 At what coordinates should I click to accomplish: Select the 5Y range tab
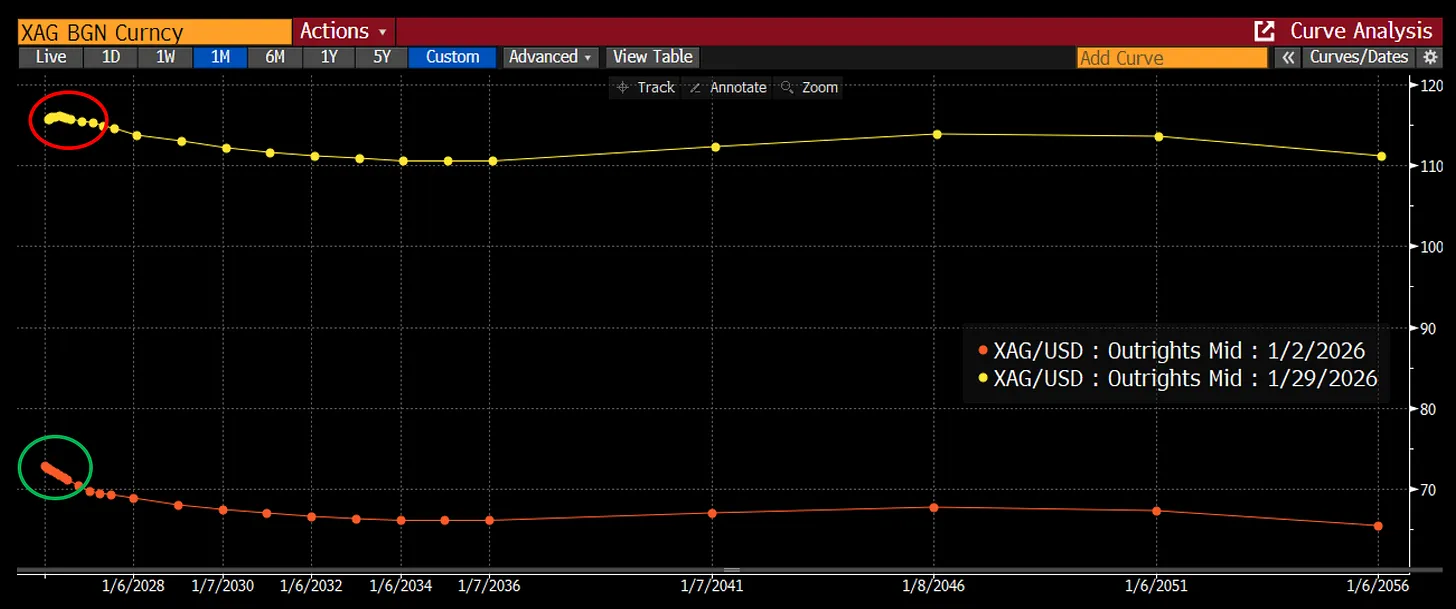coord(382,57)
